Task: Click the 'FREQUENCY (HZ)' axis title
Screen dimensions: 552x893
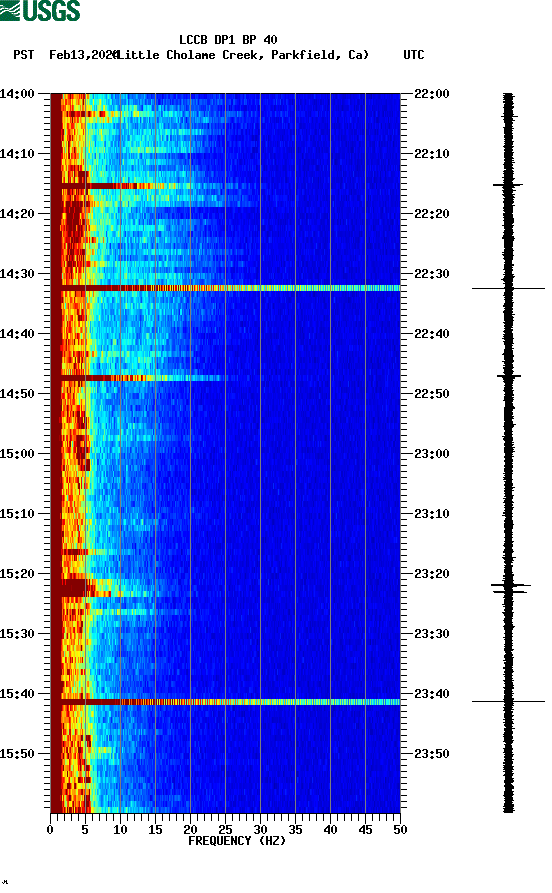Action: point(236,841)
